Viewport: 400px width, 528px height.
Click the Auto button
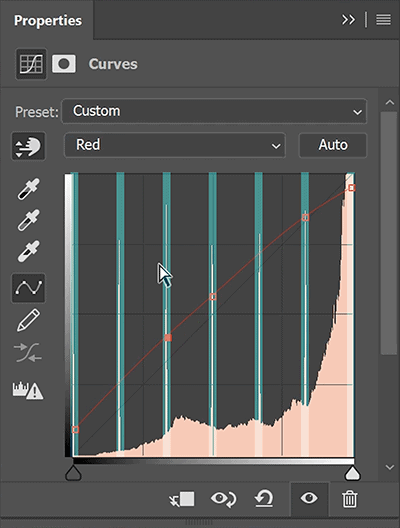pos(333,145)
